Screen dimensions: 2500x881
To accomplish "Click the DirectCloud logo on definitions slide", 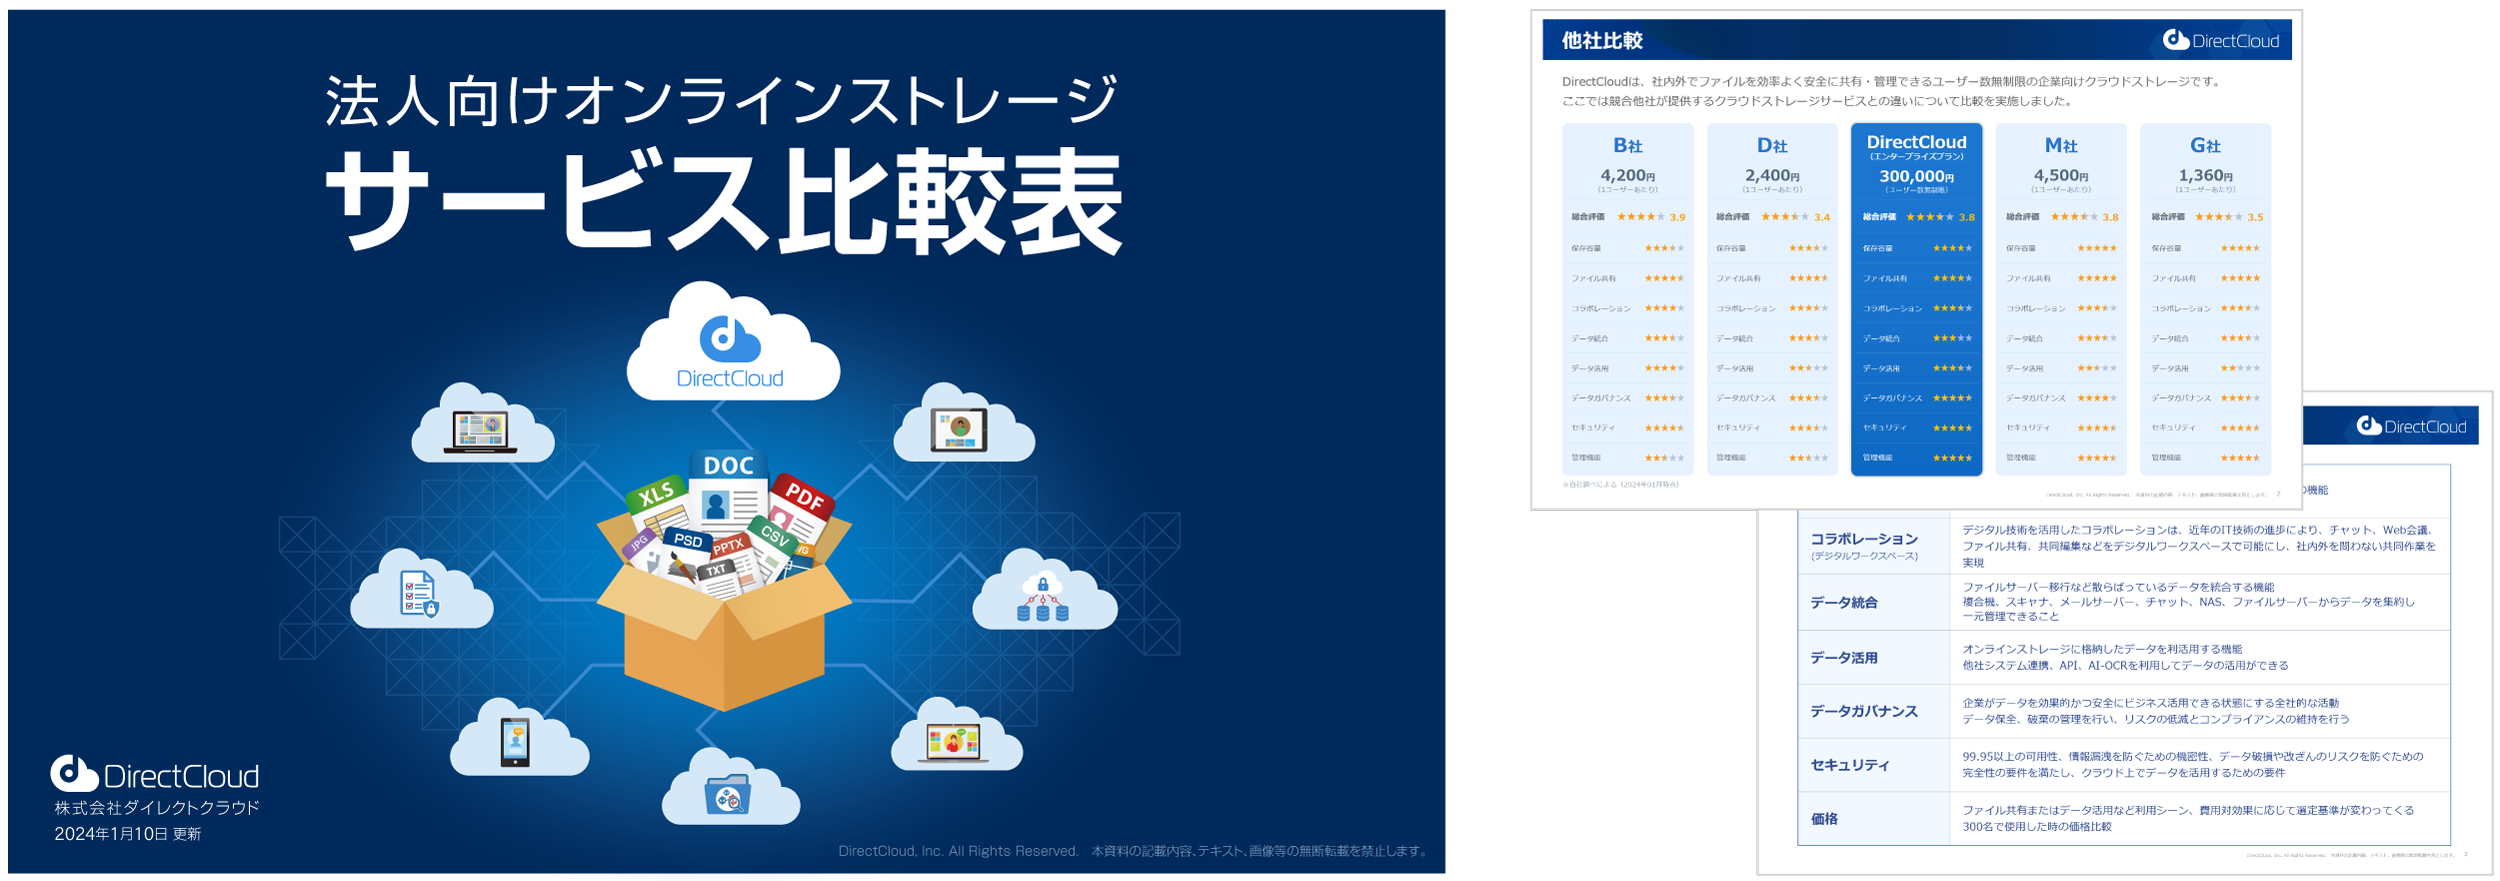I will click(x=2411, y=426).
